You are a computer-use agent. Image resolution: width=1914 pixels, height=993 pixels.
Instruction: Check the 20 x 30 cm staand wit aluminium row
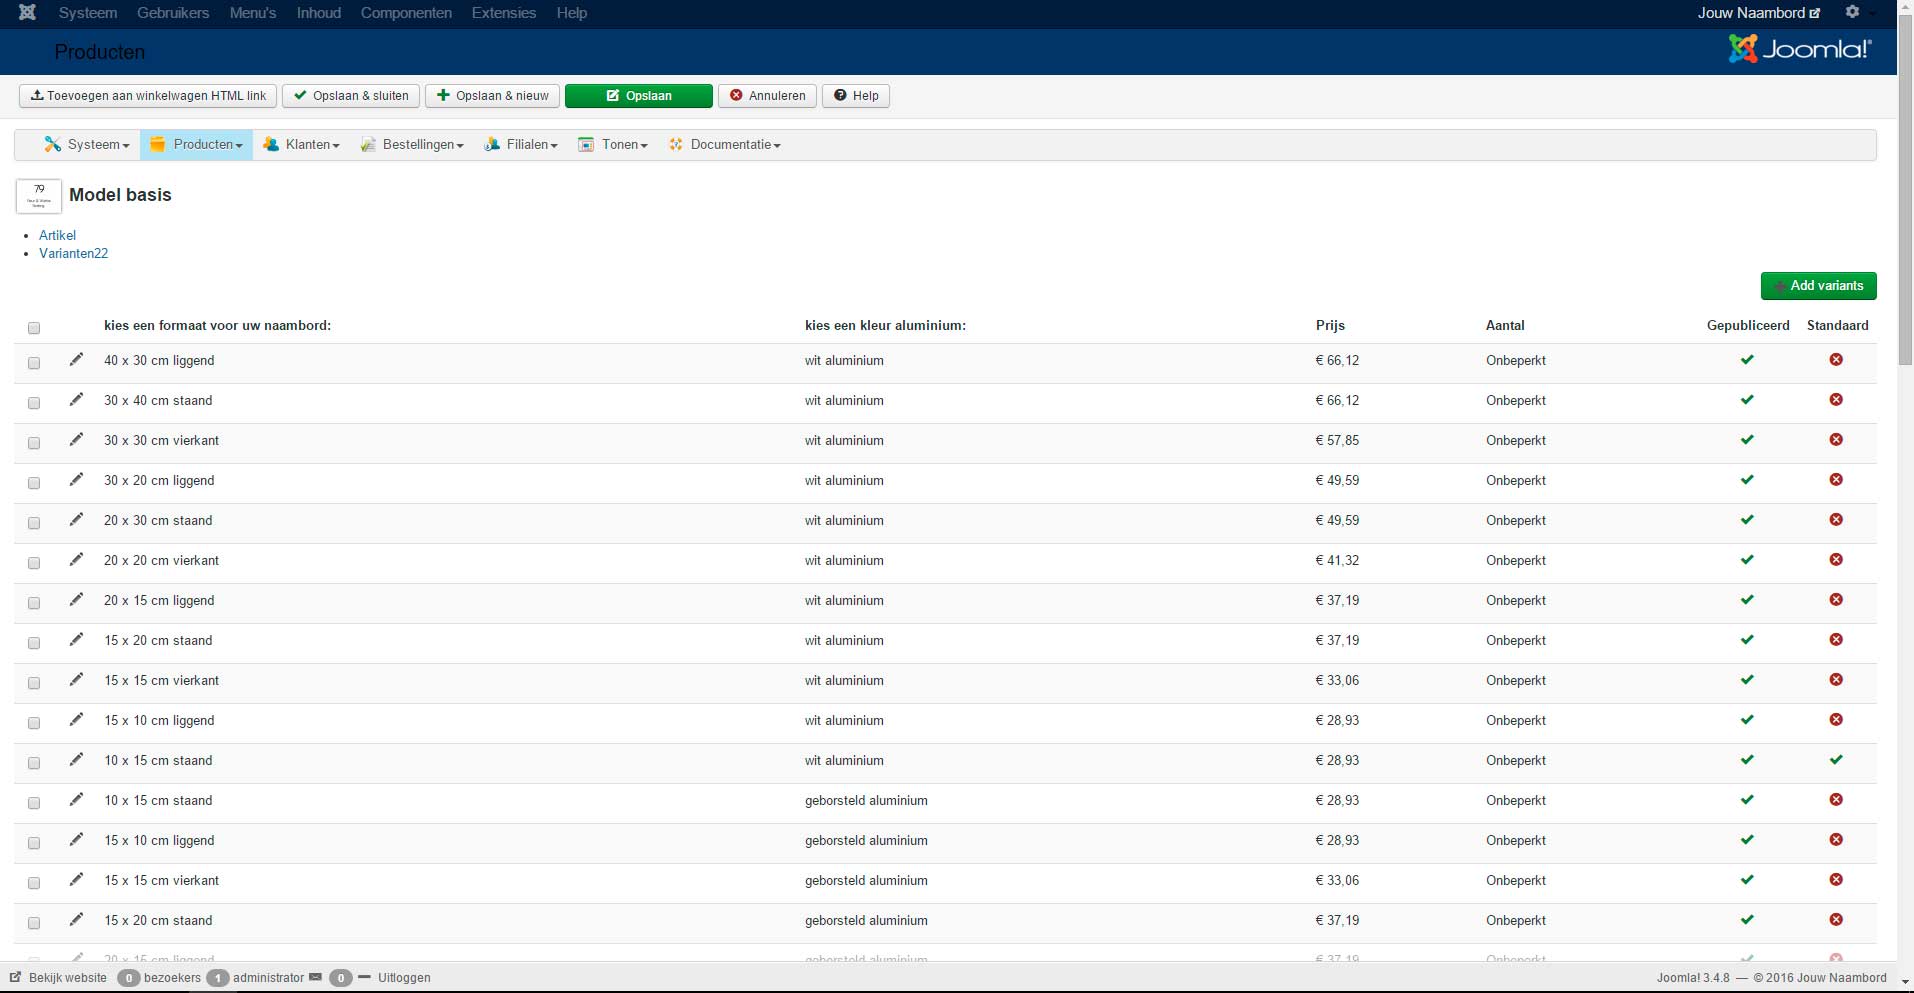click(x=34, y=523)
